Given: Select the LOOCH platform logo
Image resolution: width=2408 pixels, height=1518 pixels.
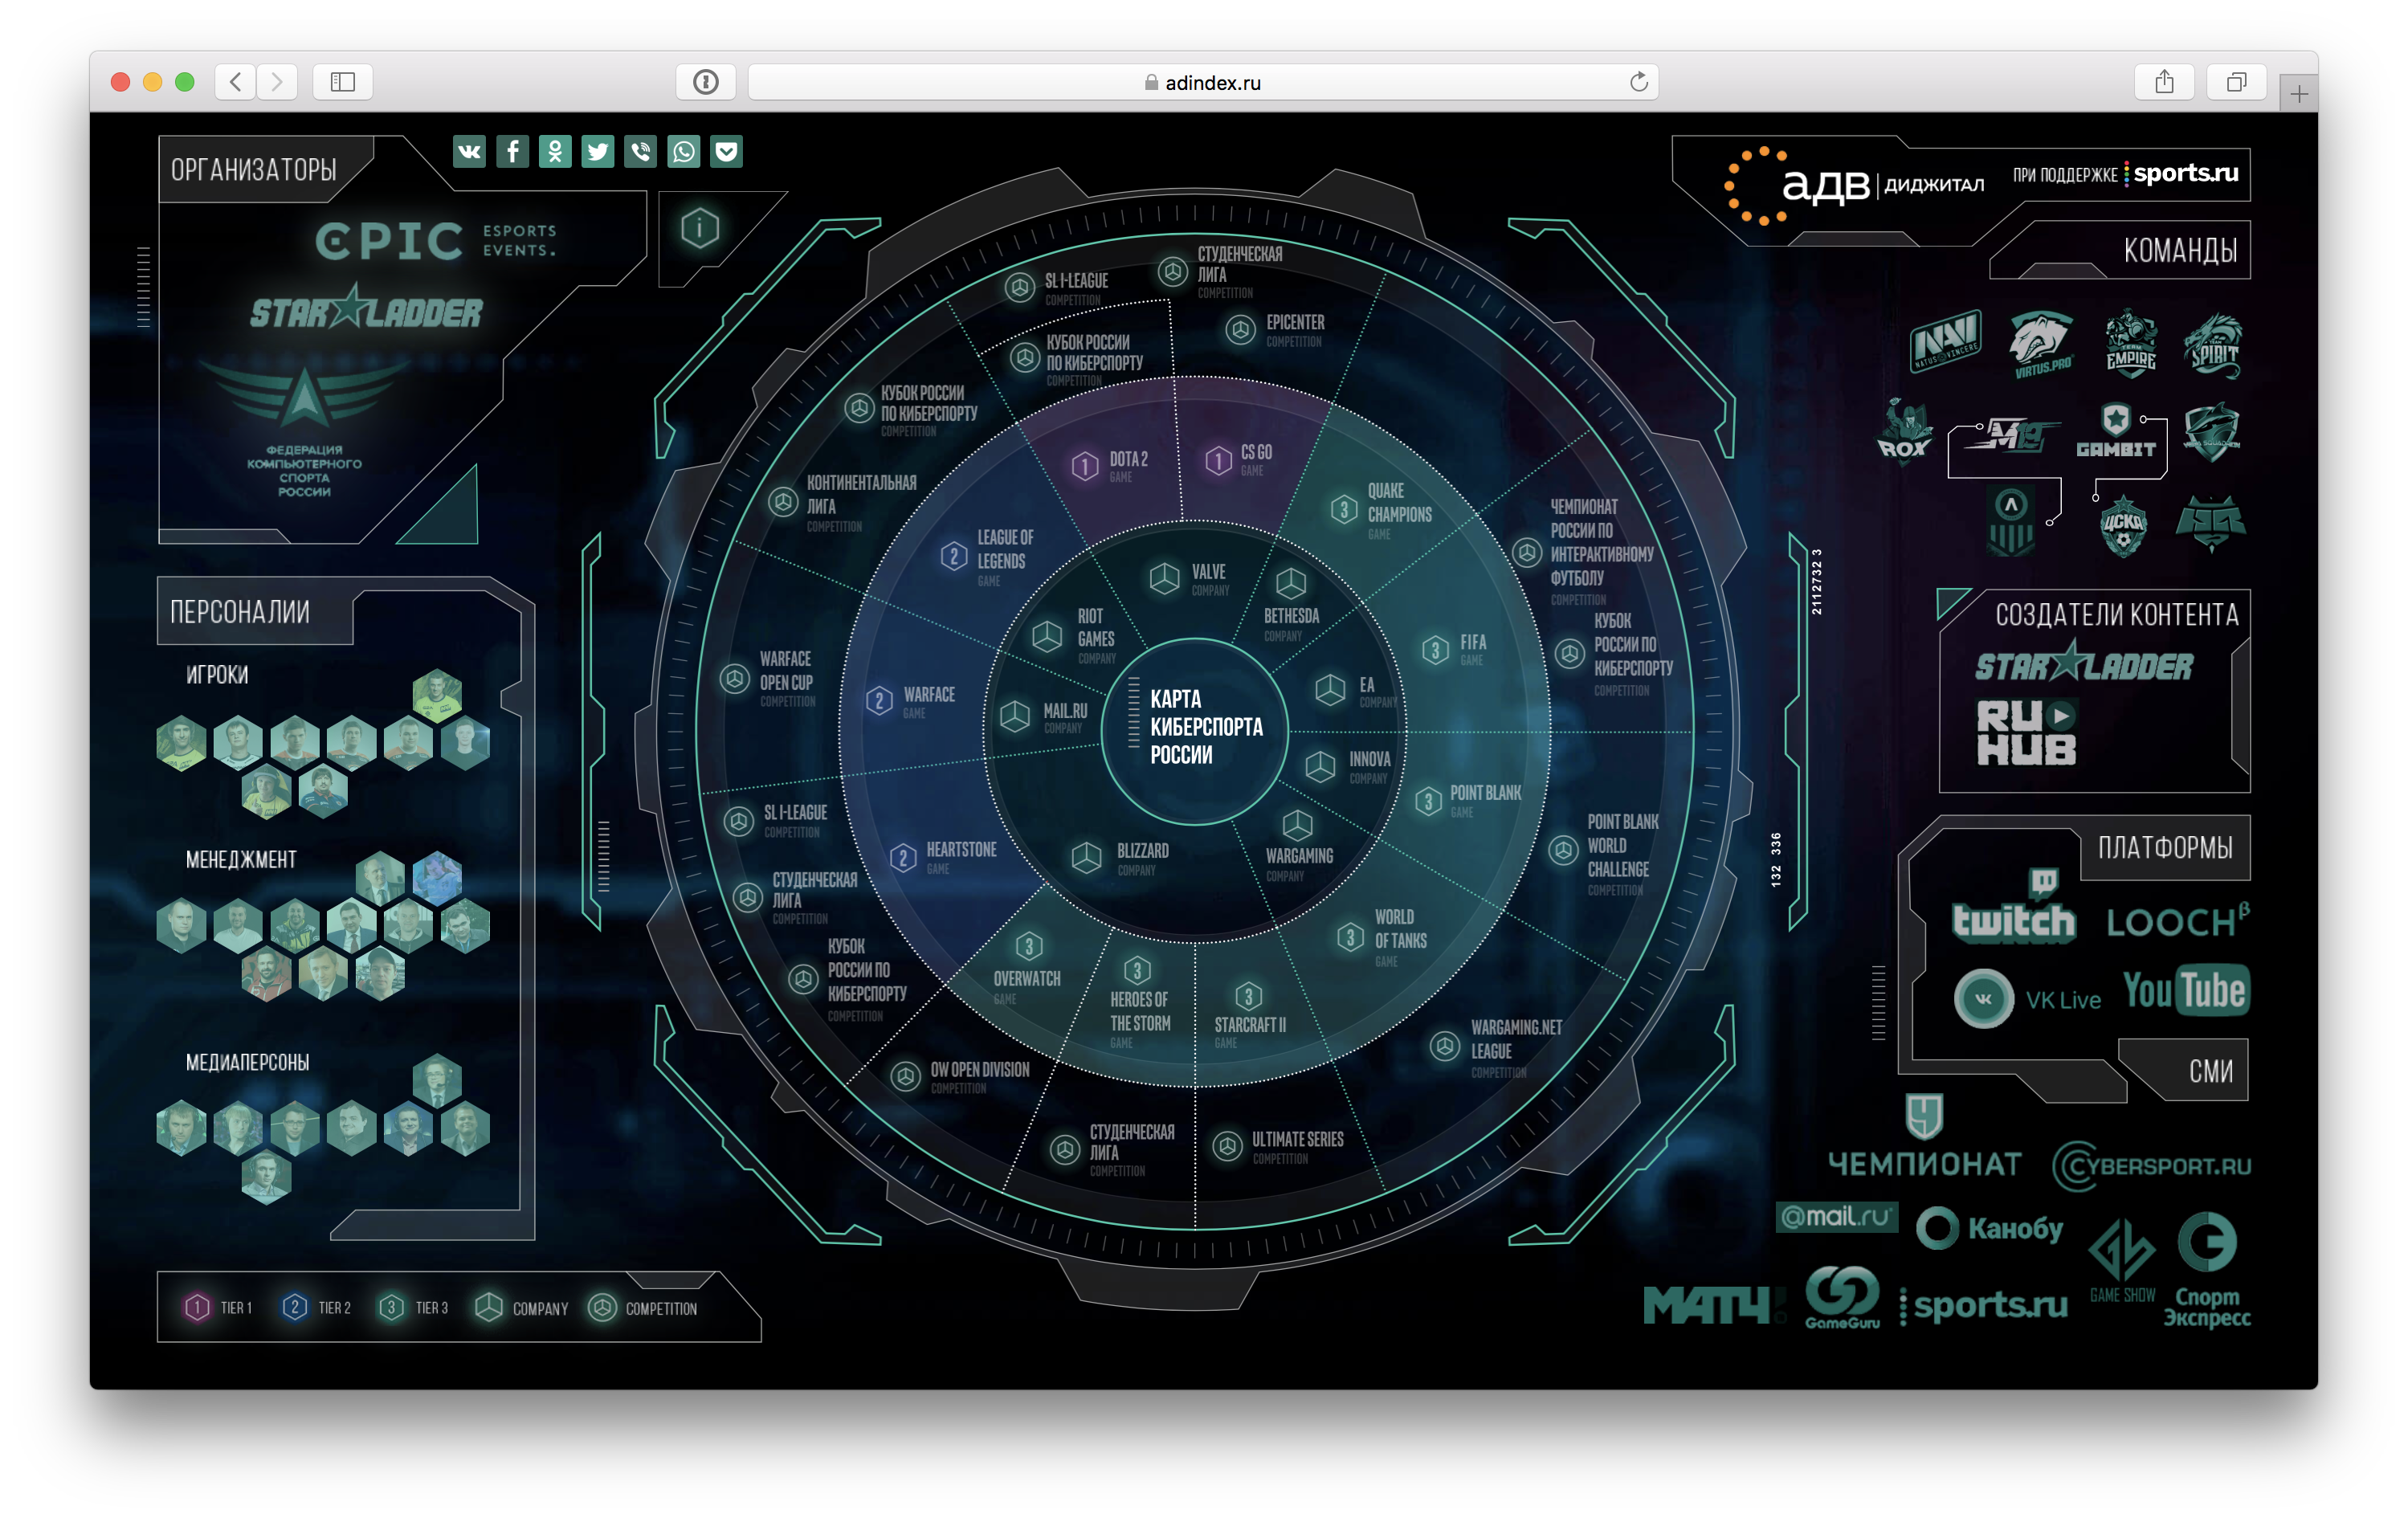Looking at the screenshot, I should click(x=2178, y=920).
